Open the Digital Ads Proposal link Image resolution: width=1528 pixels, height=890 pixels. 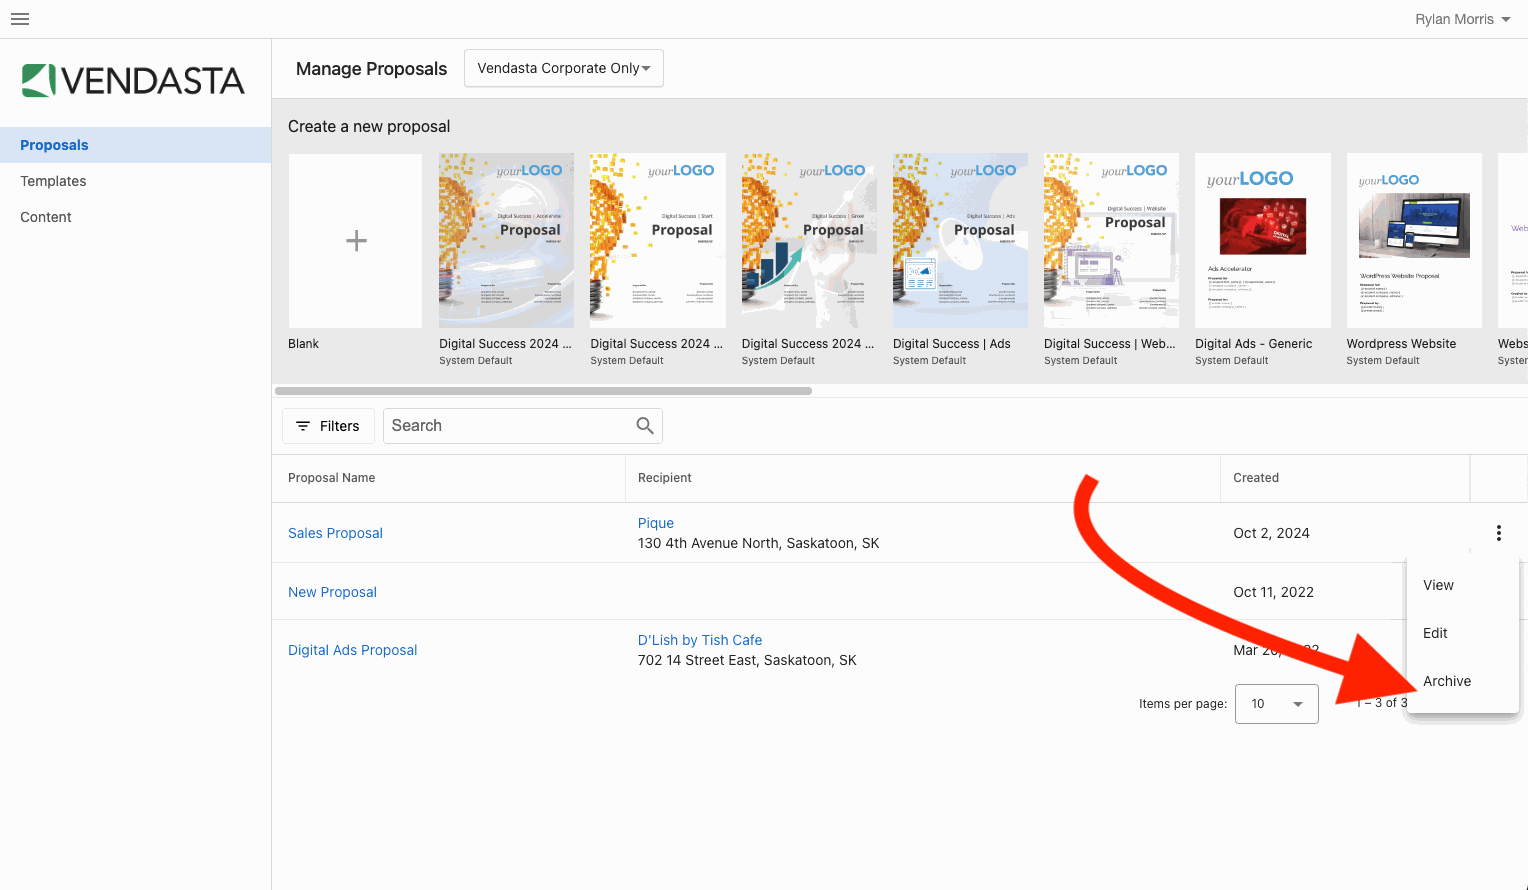pos(352,650)
